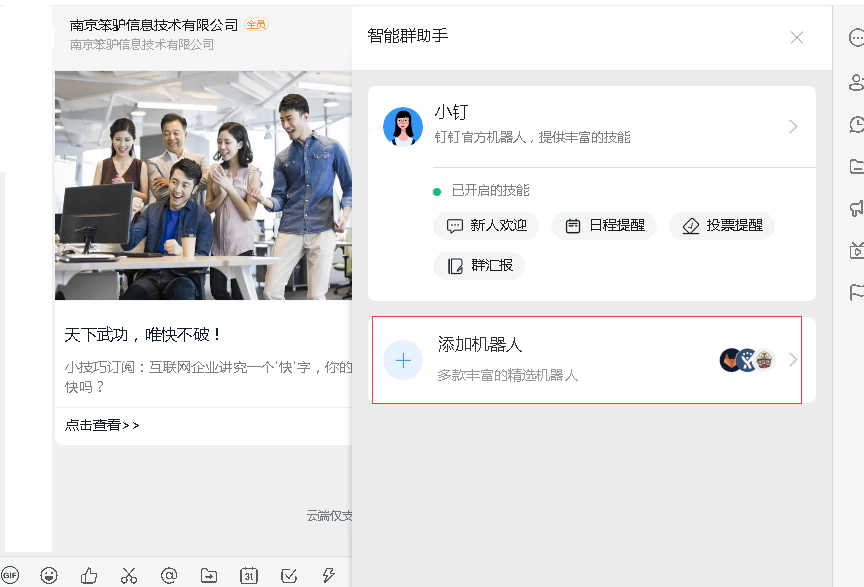Open the 群汇报 skill
Screen dimensions: 864x587
point(479,266)
